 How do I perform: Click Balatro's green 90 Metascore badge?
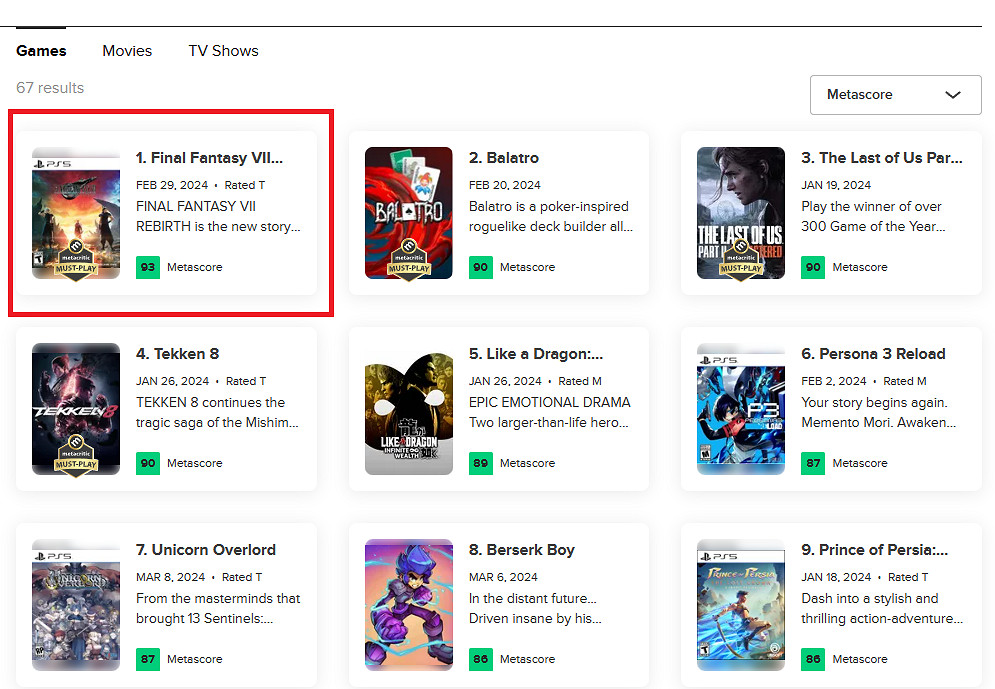(481, 267)
